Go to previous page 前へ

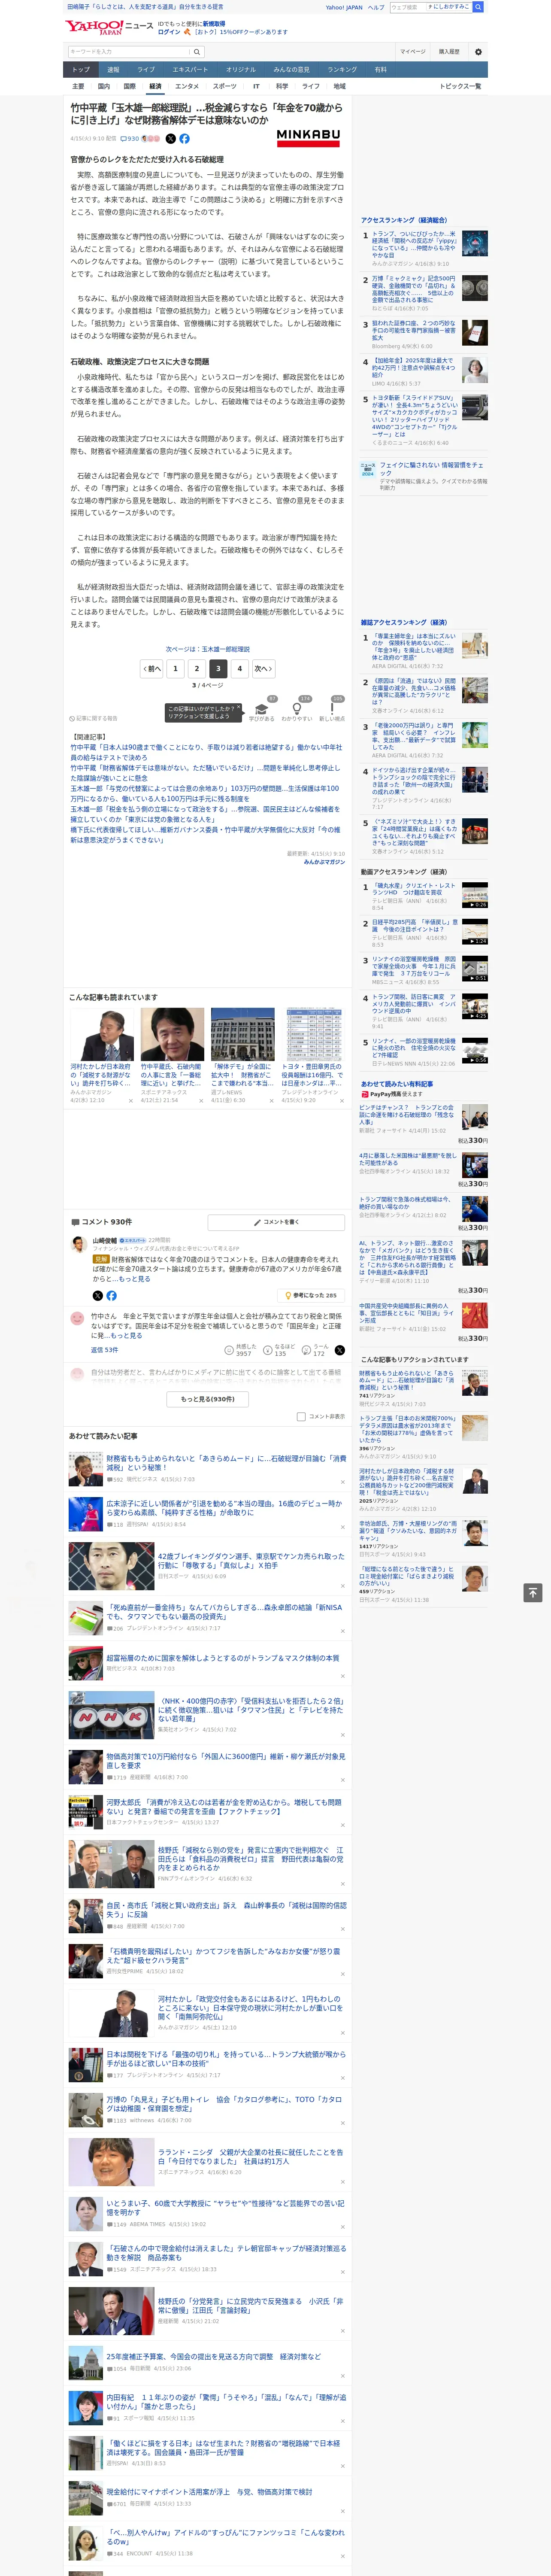[x=152, y=668]
